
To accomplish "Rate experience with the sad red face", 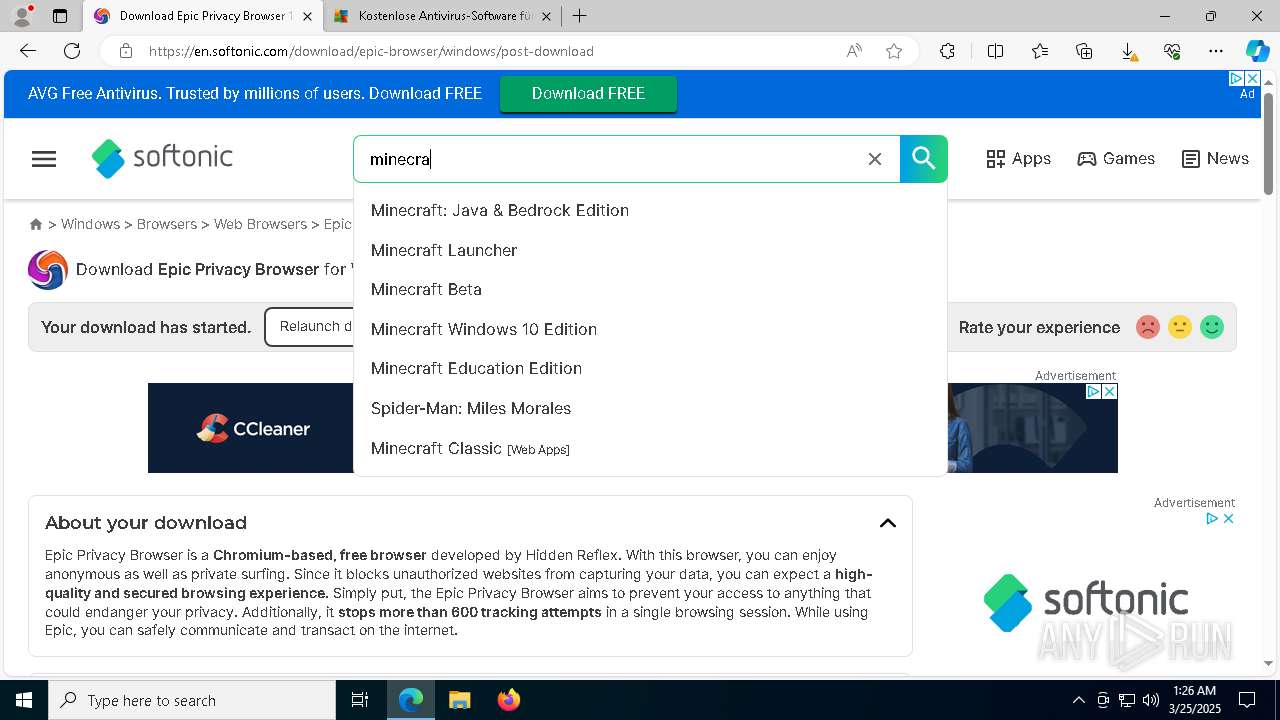I will coord(1148,327).
